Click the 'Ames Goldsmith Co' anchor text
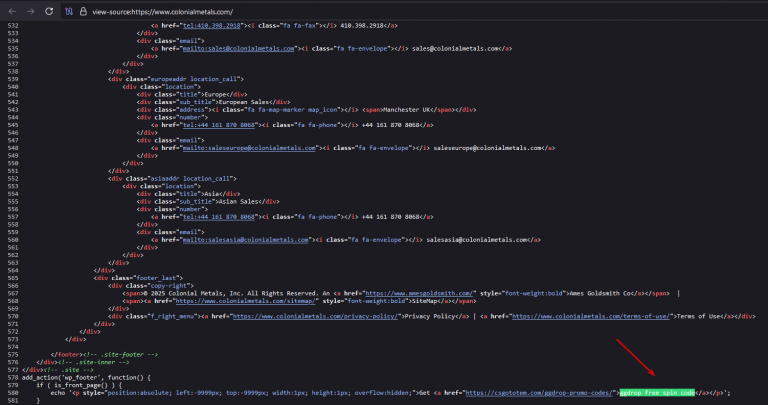 [601, 293]
